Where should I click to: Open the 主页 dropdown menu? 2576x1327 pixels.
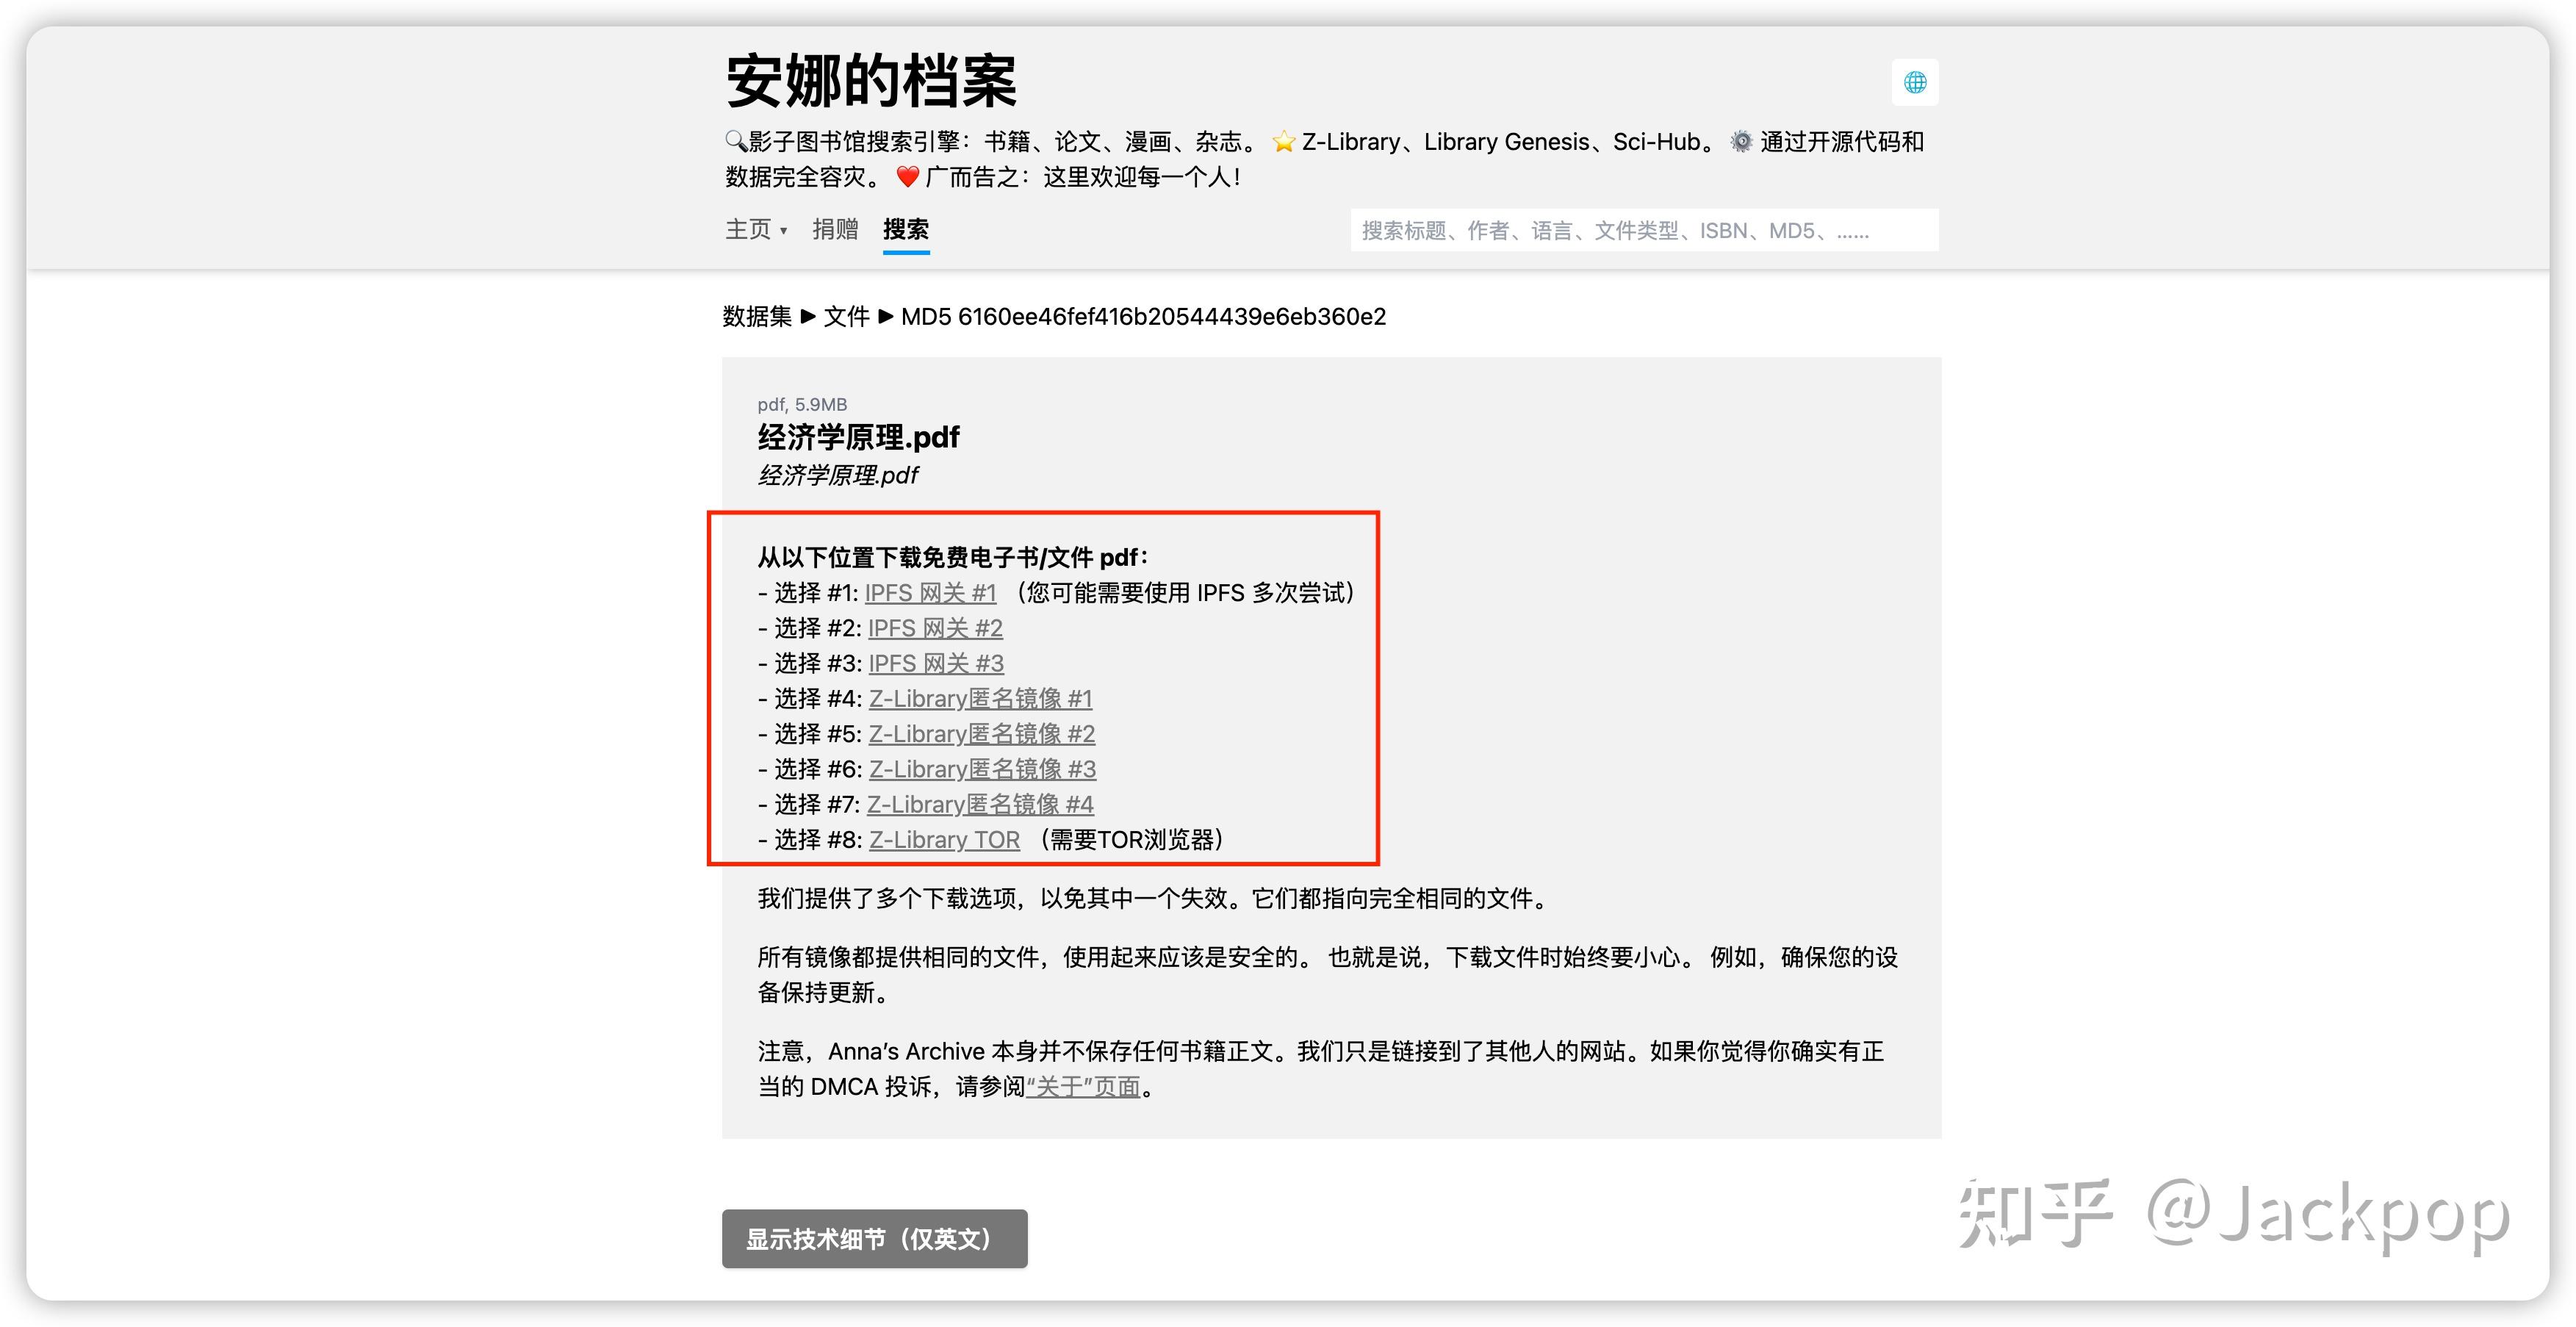tap(755, 230)
